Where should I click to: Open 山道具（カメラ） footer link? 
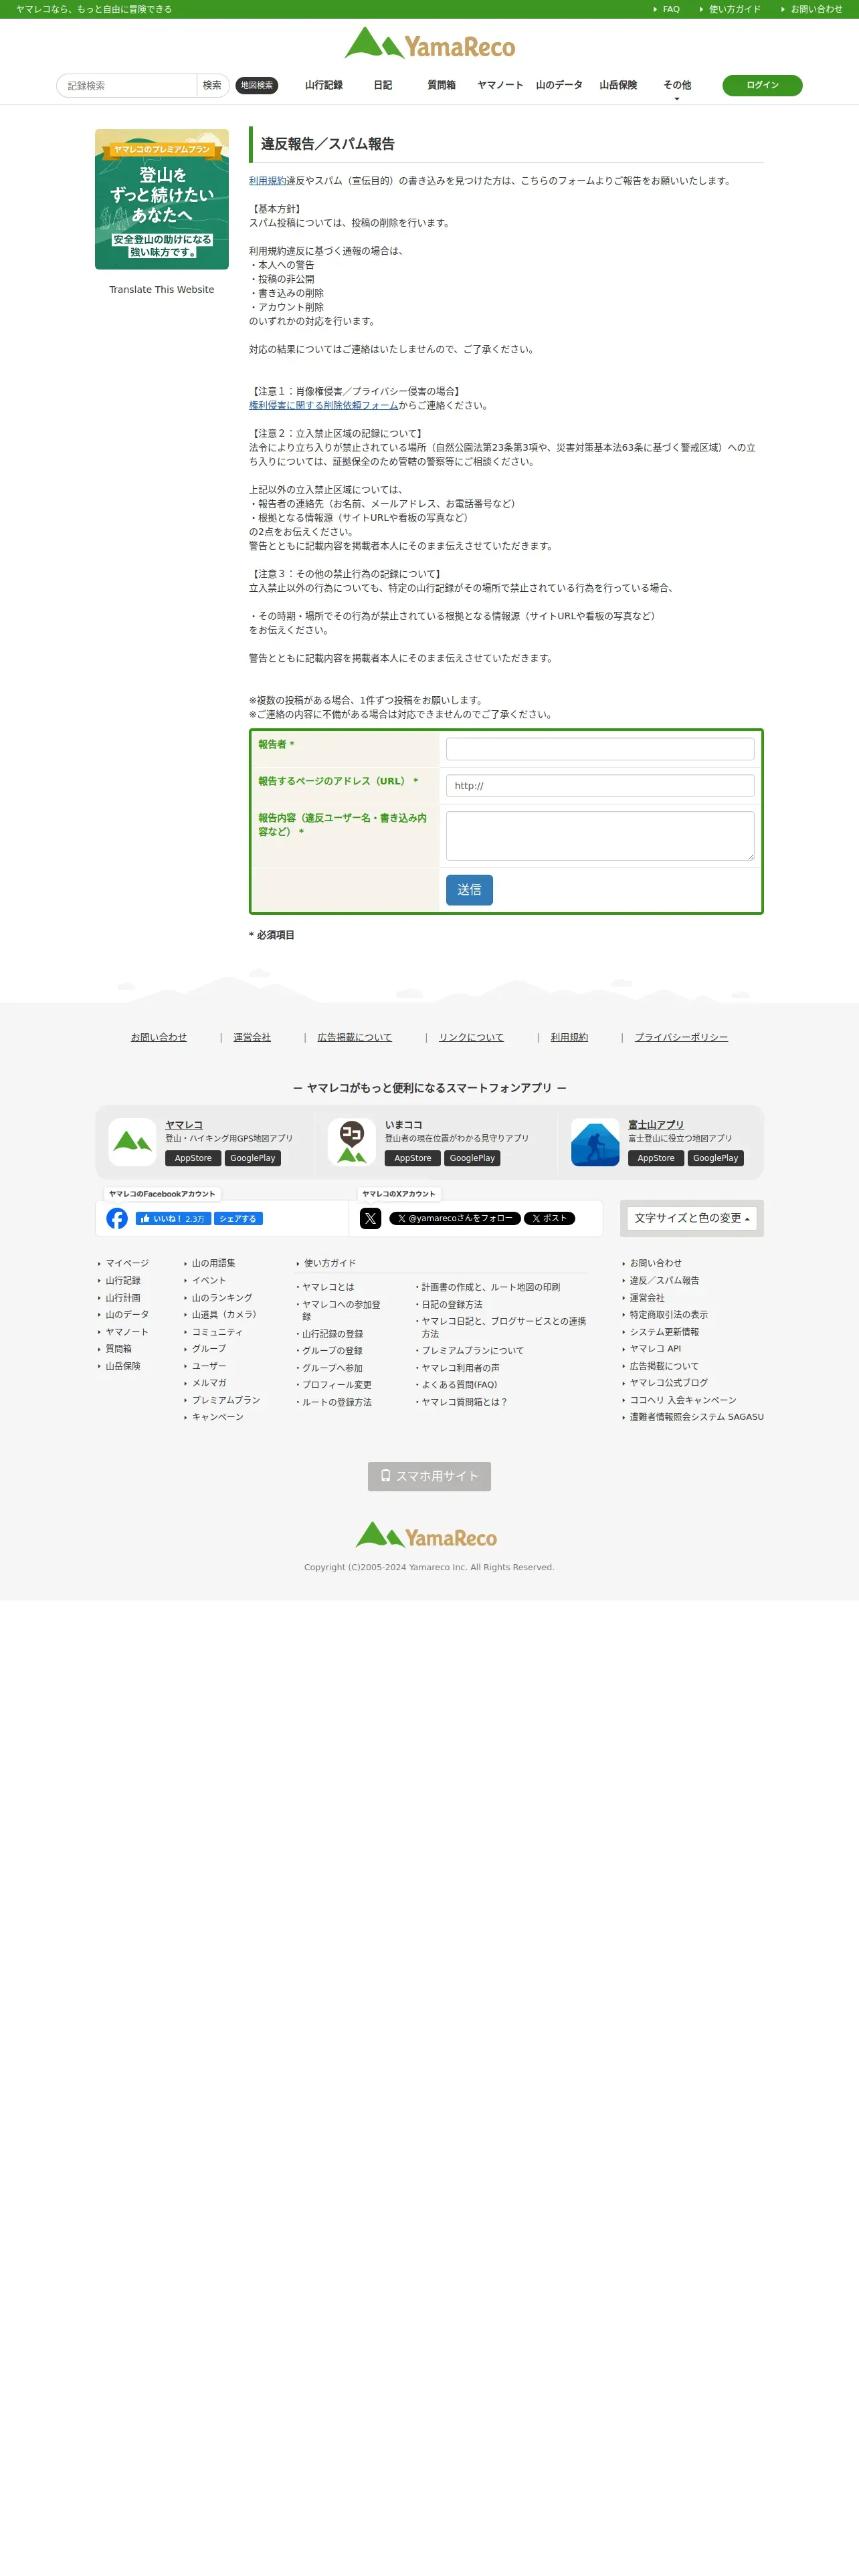click(226, 1315)
